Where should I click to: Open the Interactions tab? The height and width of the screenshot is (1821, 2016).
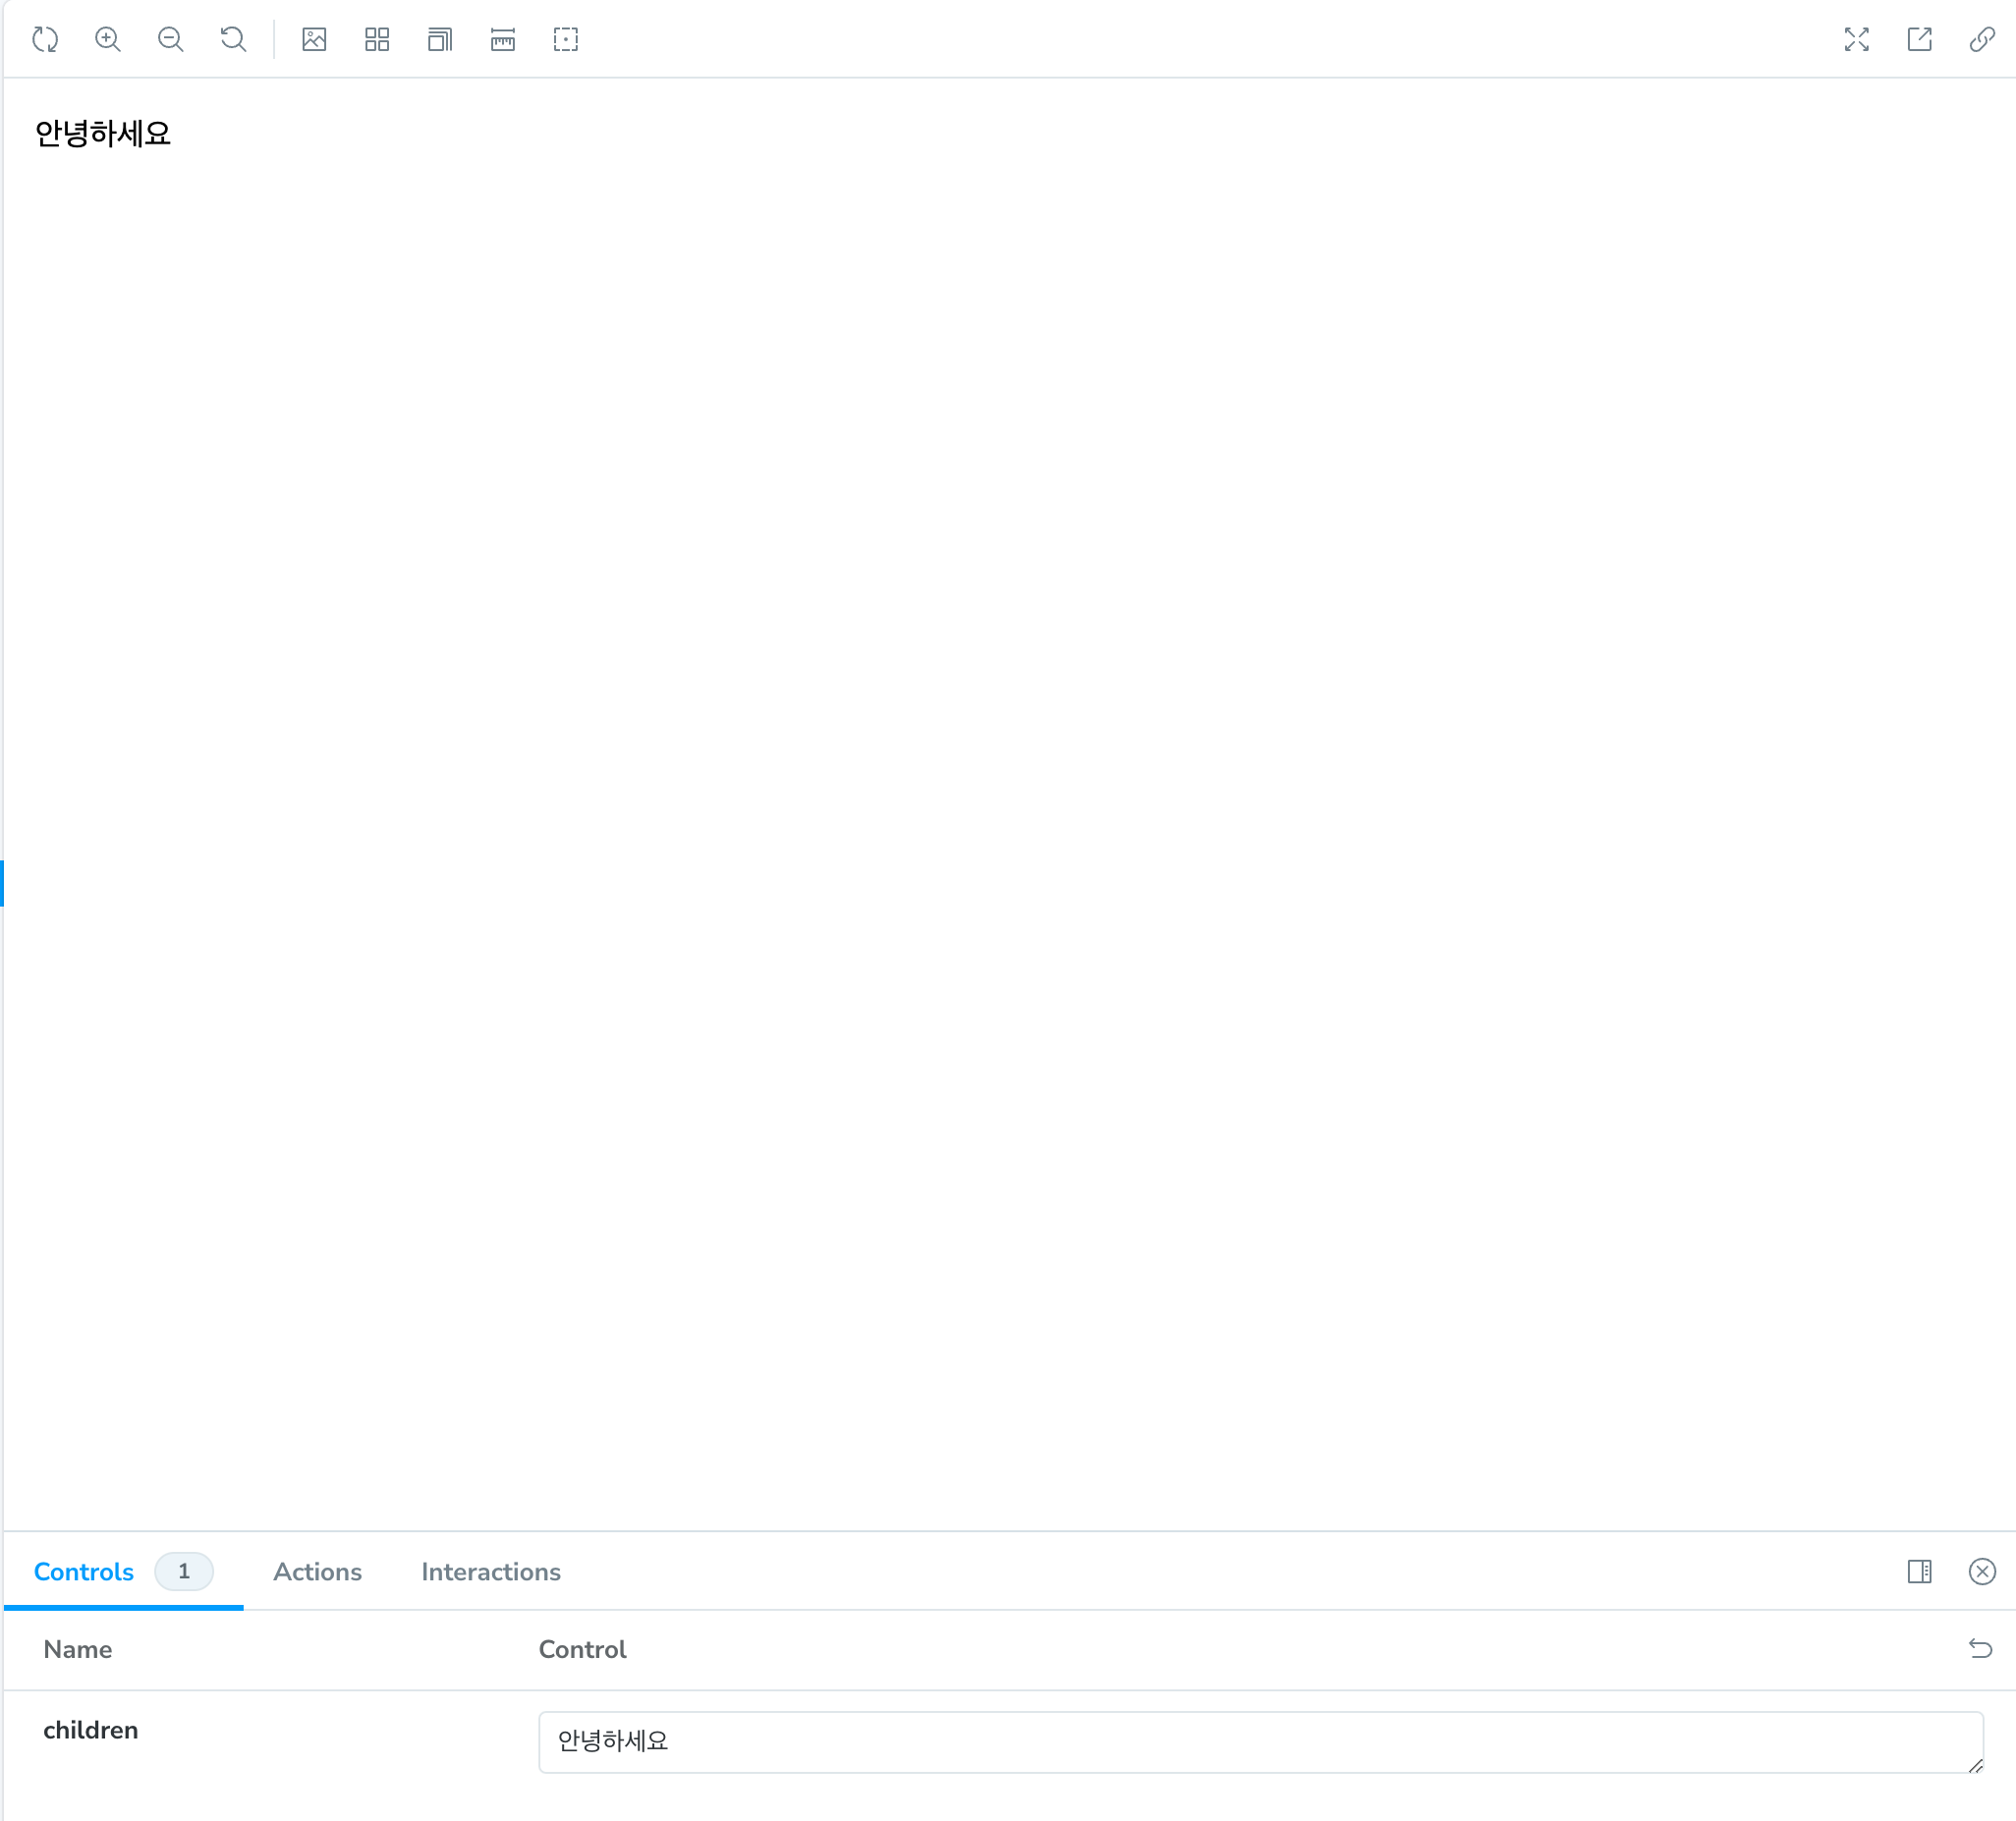pos(490,1572)
